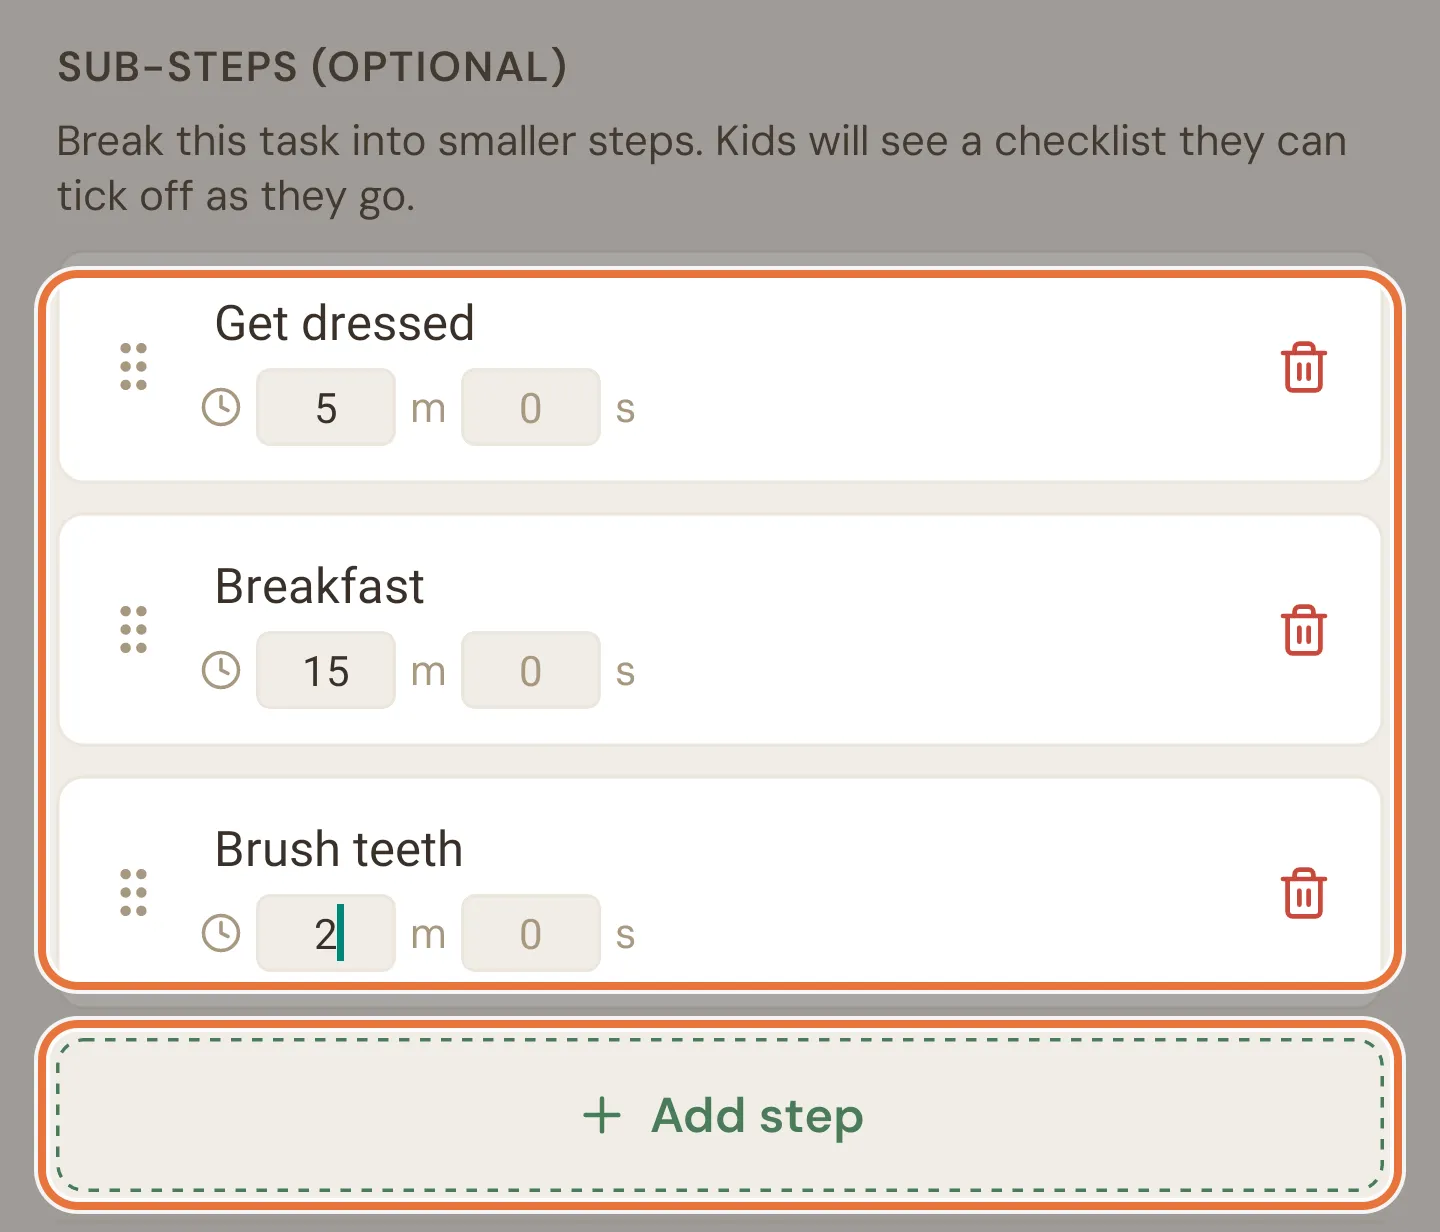
Task: Focus minutes field of Brush teeth
Action: click(326, 934)
